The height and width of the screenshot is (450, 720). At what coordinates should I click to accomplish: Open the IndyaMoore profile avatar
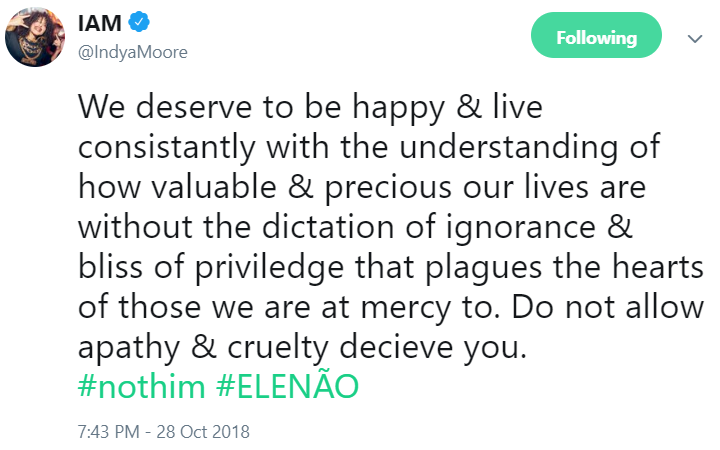point(37,39)
